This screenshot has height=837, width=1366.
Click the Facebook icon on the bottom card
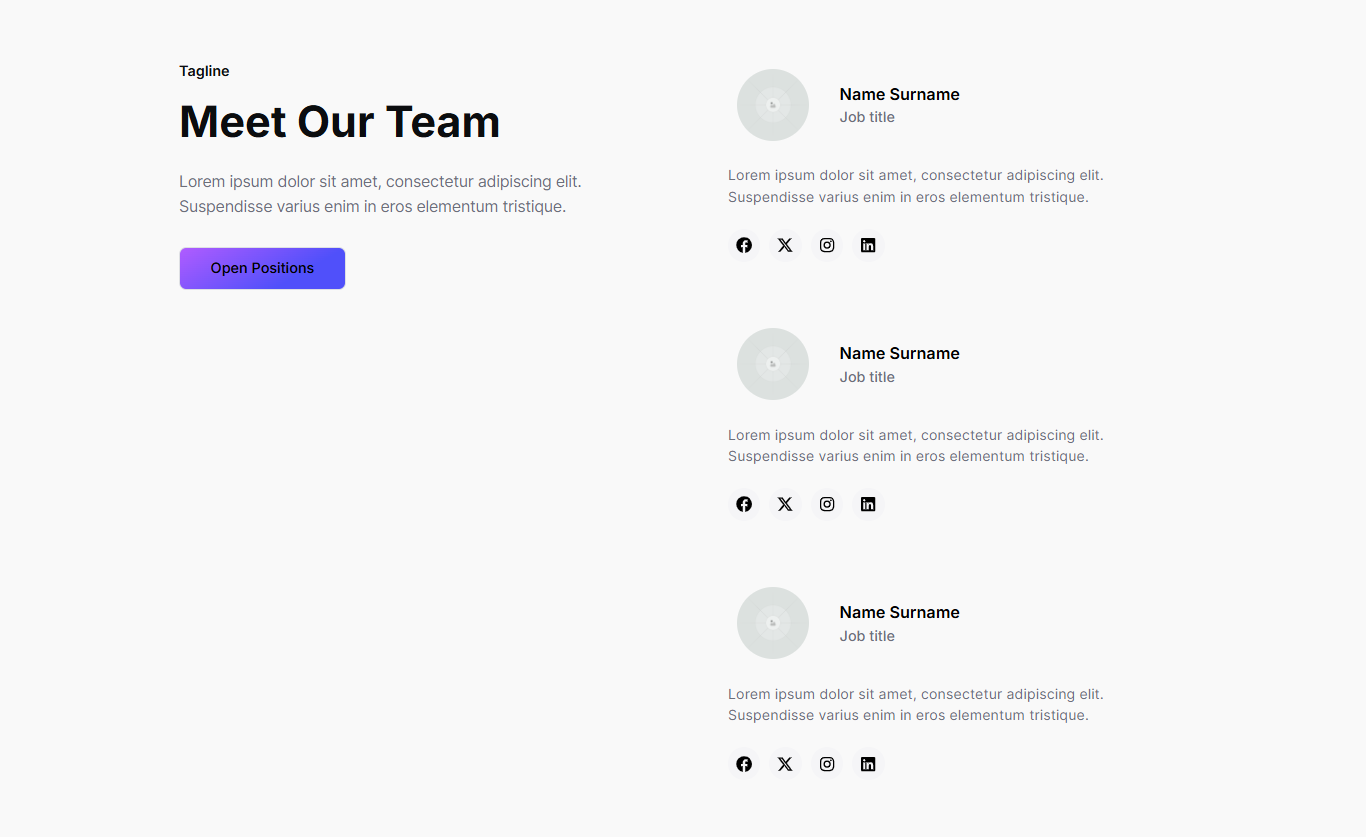[x=744, y=763]
